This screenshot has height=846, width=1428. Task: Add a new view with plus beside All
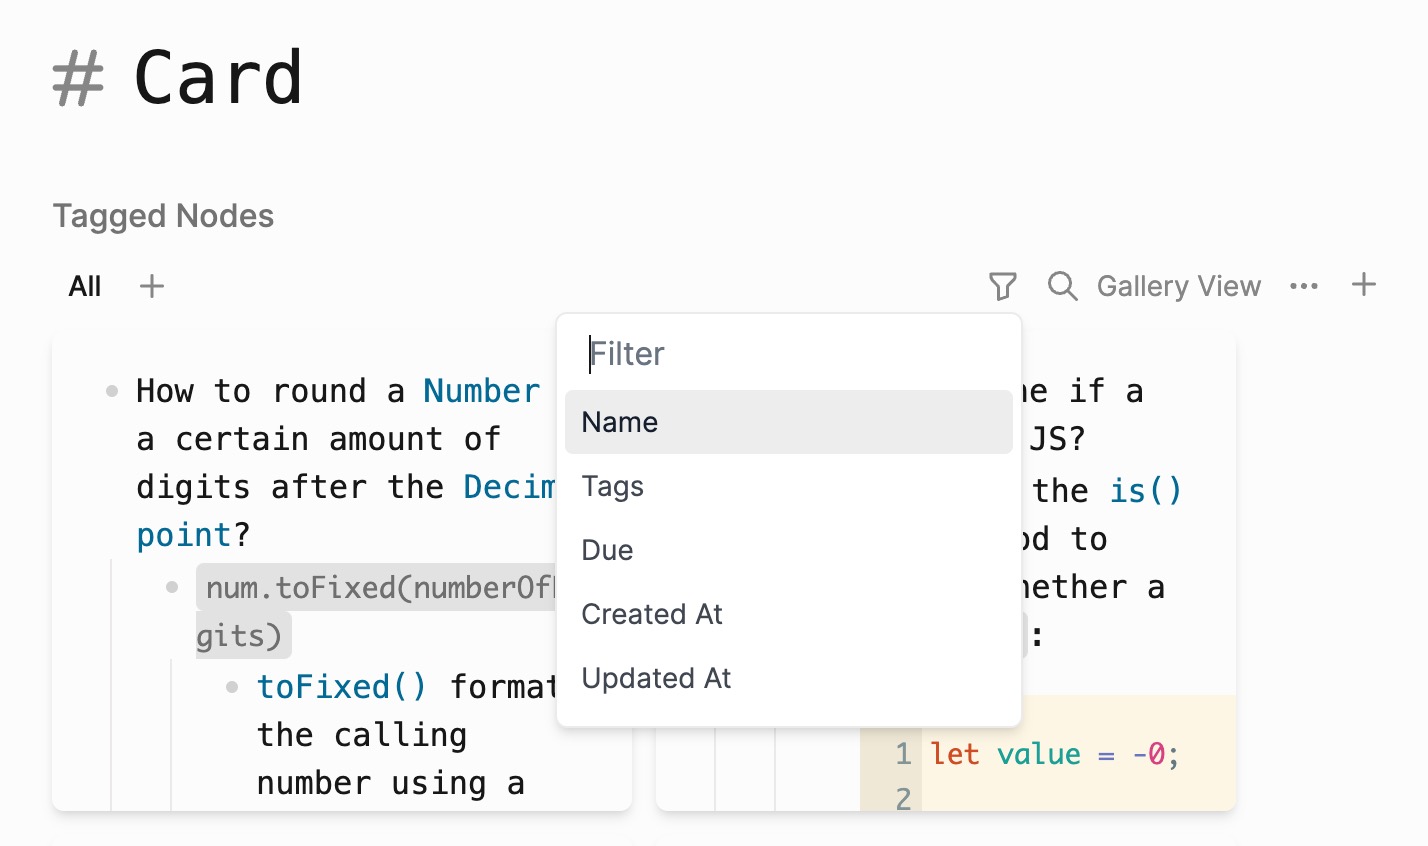click(152, 286)
